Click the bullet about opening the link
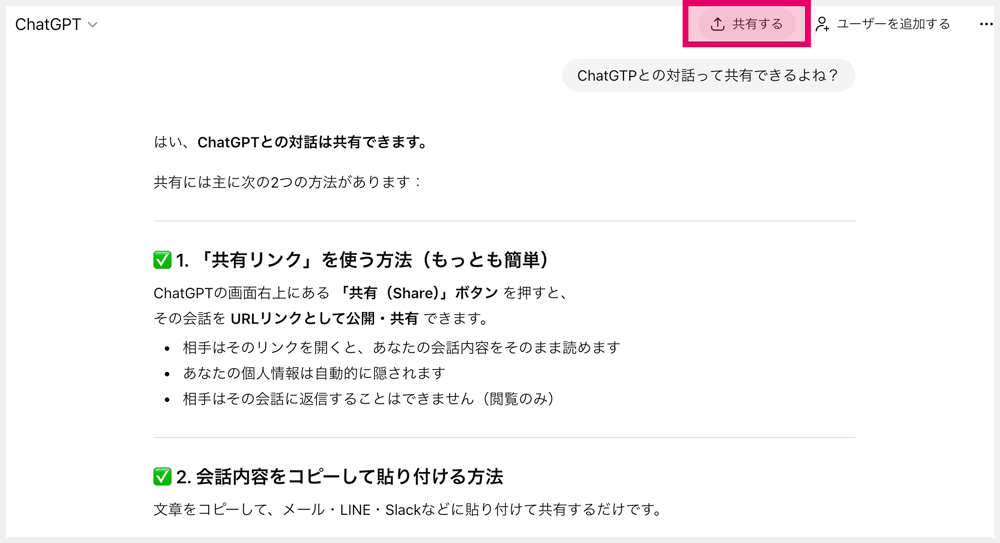Image resolution: width=1000 pixels, height=543 pixels. coord(401,347)
